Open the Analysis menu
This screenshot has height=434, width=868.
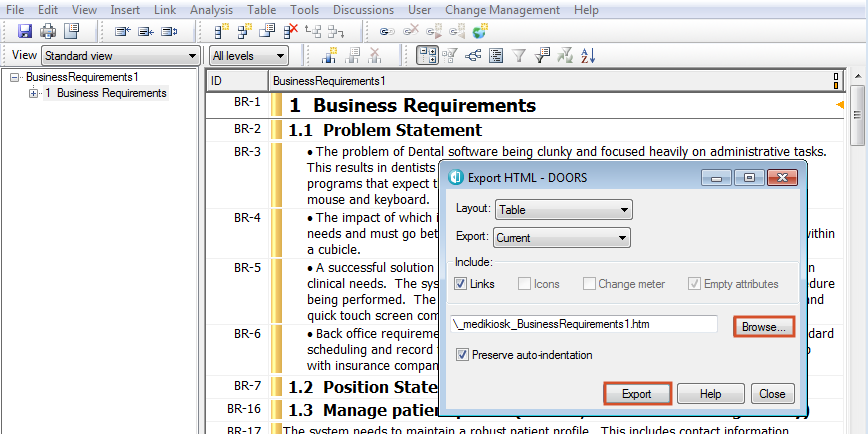(x=210, y=9)
